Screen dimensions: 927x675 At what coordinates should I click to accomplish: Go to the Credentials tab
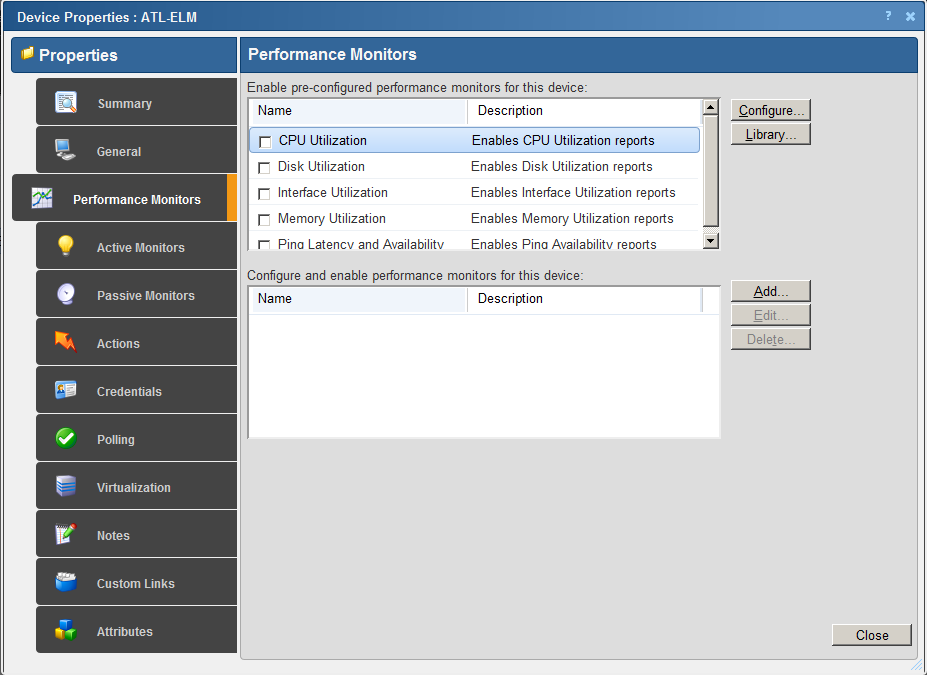[137, 390]
